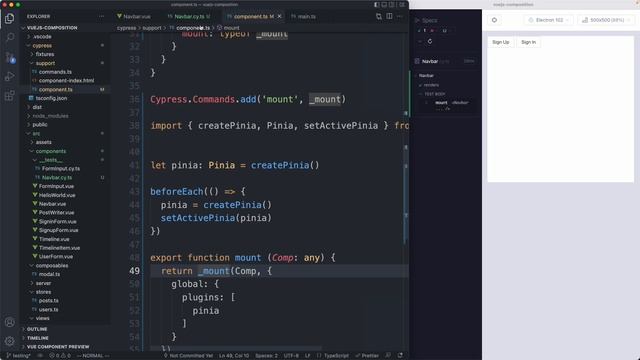Expand the TIMELINE section
The height and width of the screenshot is (360, 640).
[x=65, y=338]
